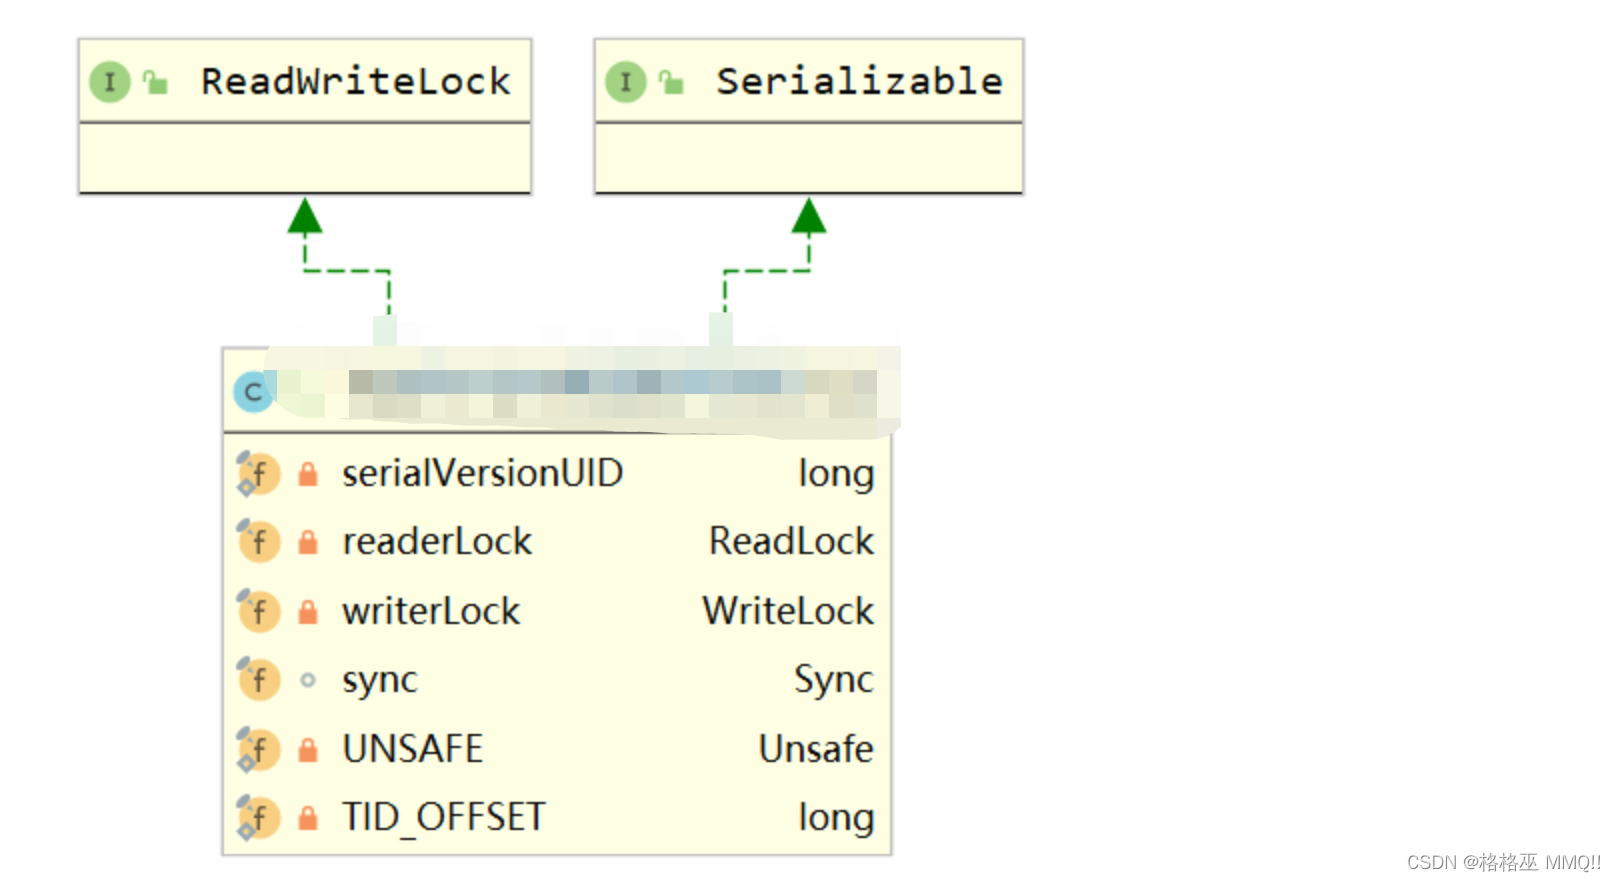Select the readerLock field name
The height and width of the screenshot is (882, 1616).
point(437,542)
